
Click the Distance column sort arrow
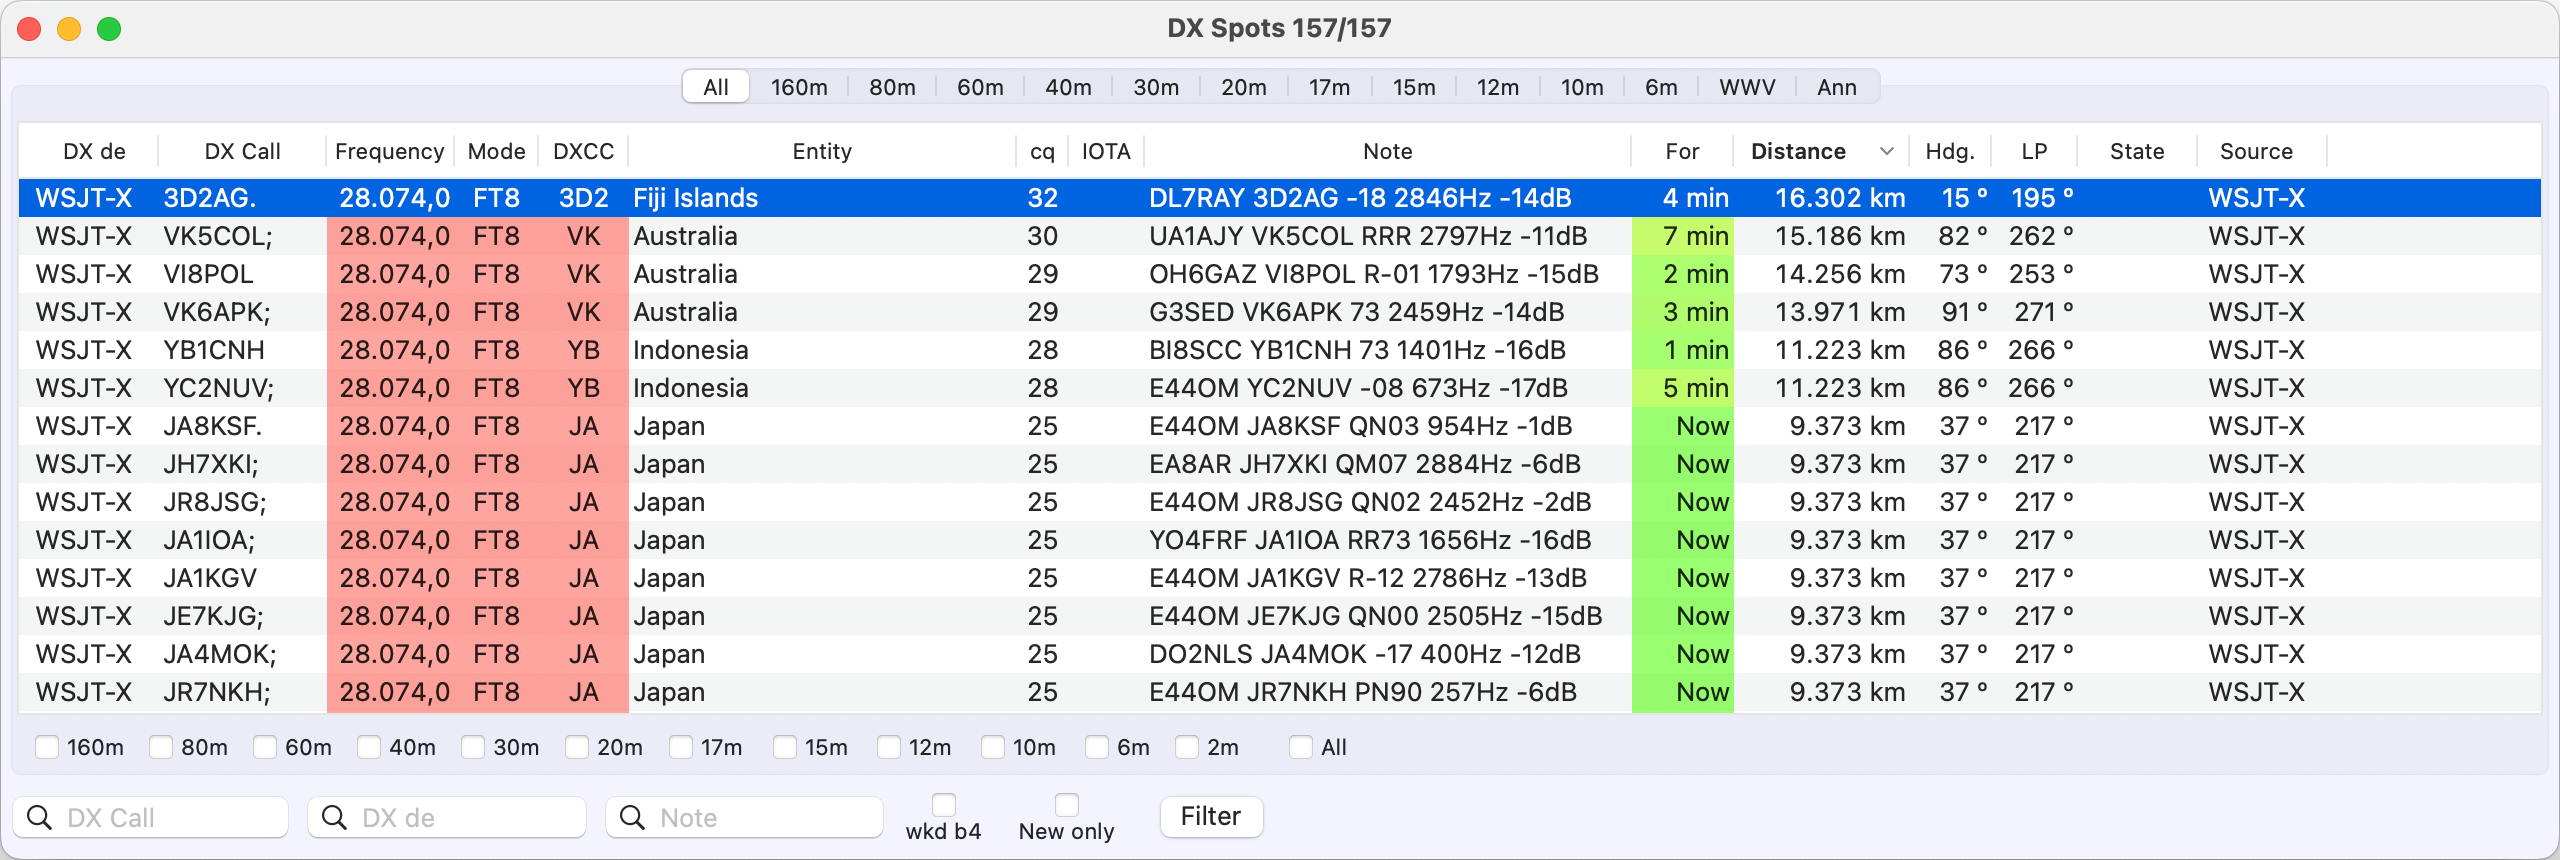click(1886, 151)
